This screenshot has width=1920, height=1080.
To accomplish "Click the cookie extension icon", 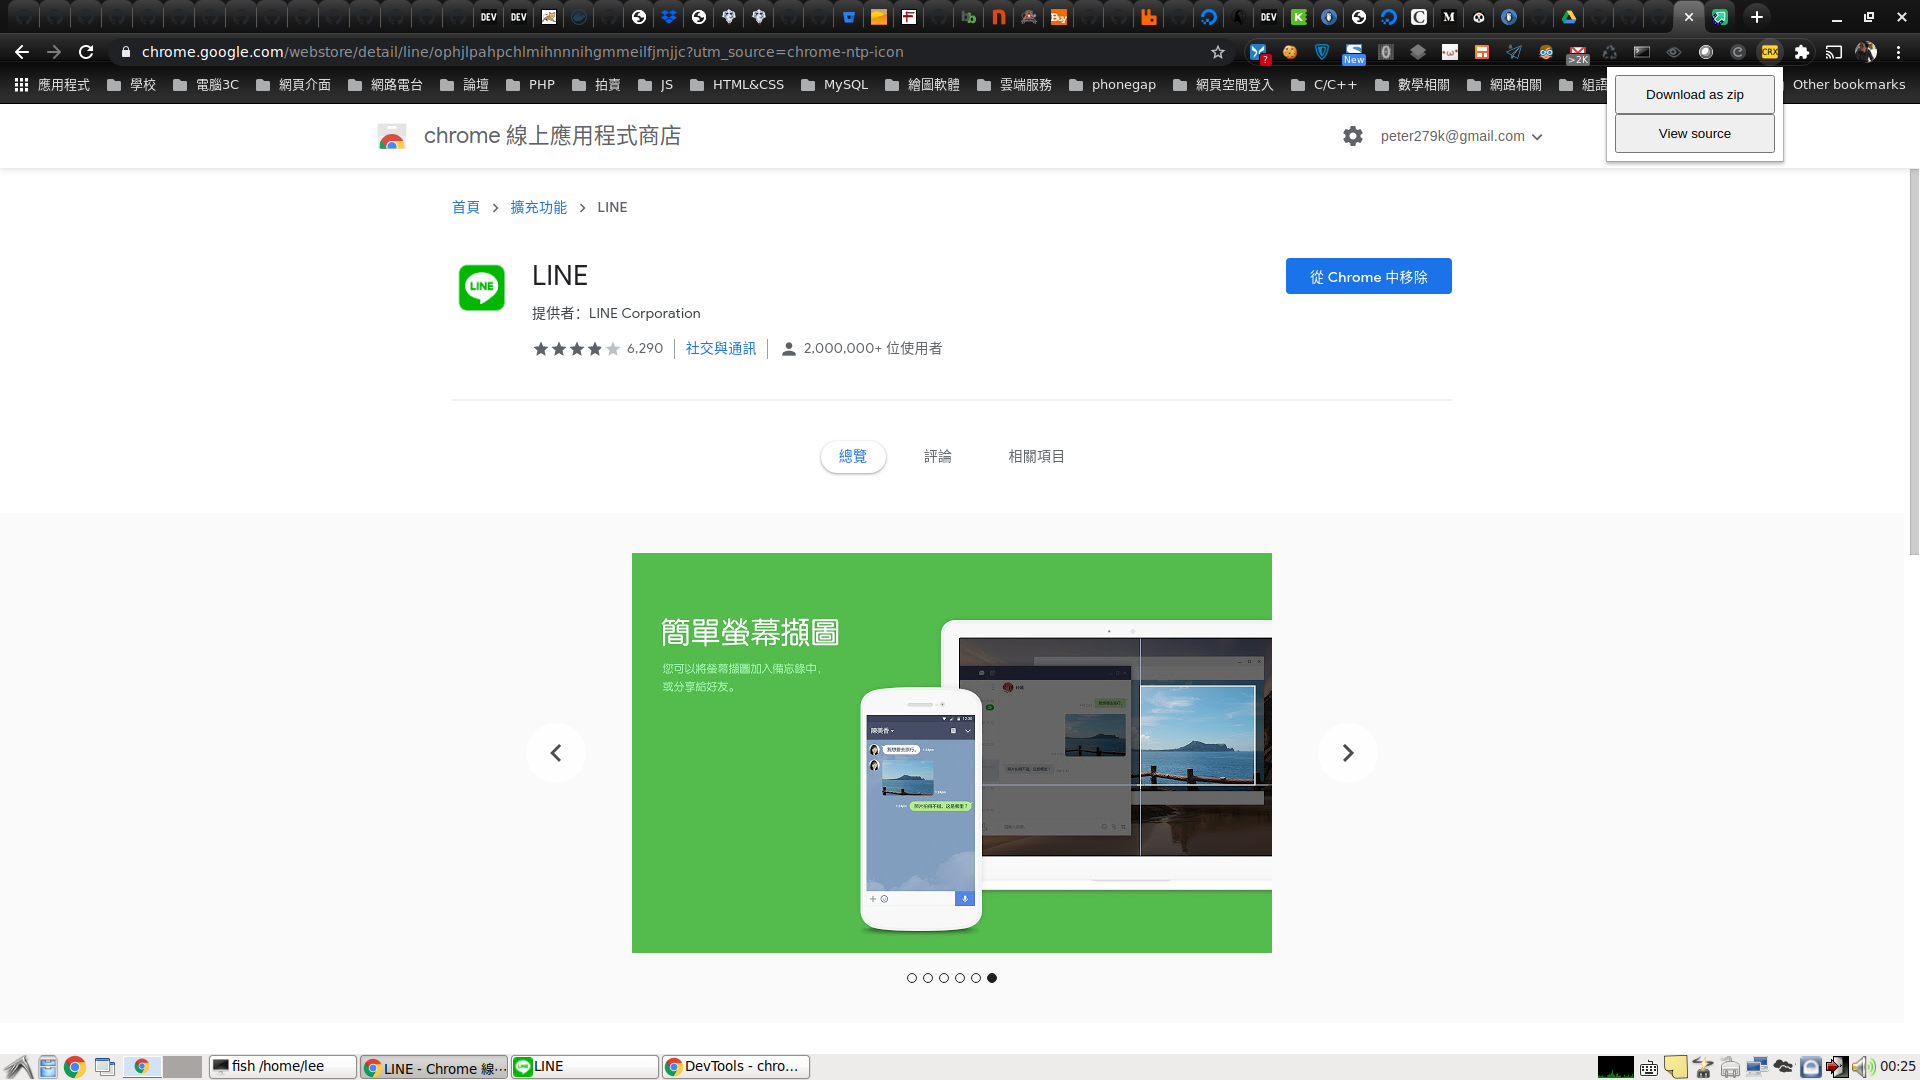I will pos(1290,52).
